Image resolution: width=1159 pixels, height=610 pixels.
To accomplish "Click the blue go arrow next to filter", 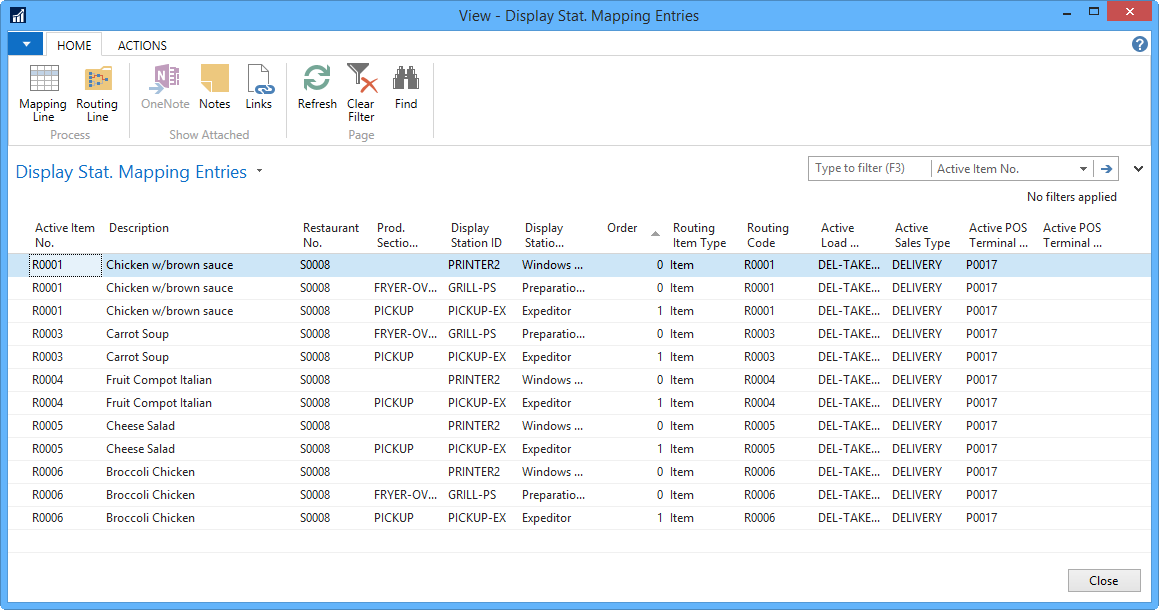I will click(1107, 169).
